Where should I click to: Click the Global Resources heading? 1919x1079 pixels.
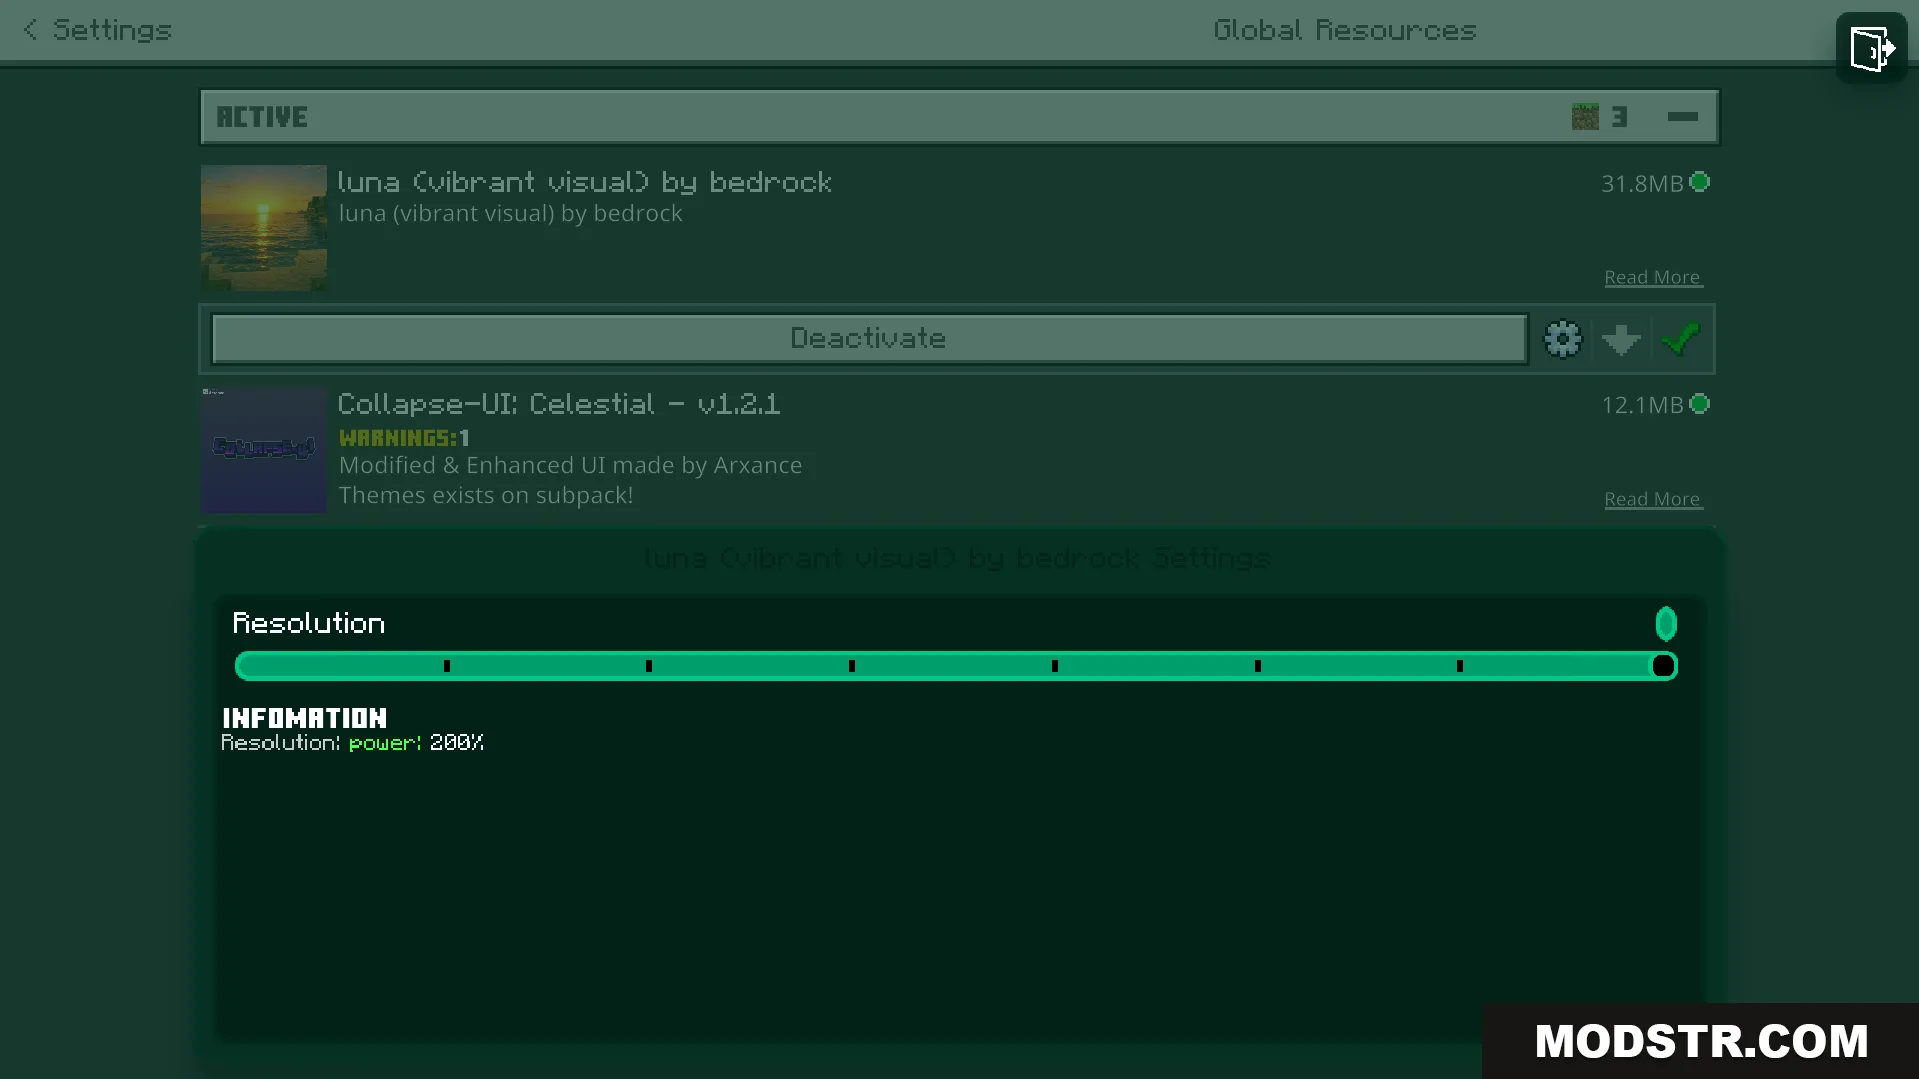click(1345, 30)
